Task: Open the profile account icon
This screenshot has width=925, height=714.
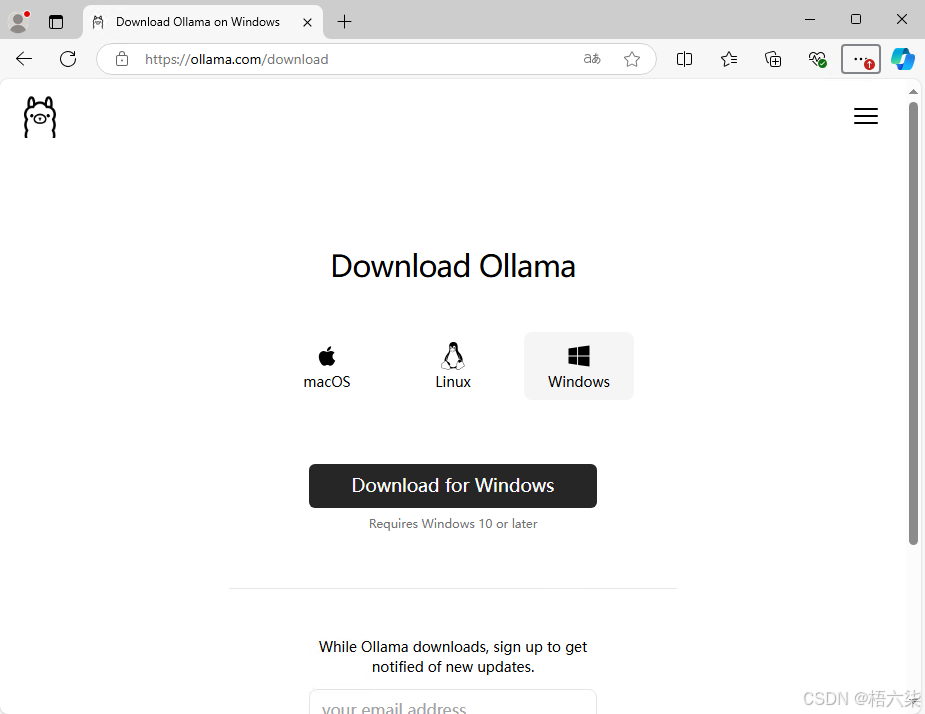Action: tap(18, 22)
